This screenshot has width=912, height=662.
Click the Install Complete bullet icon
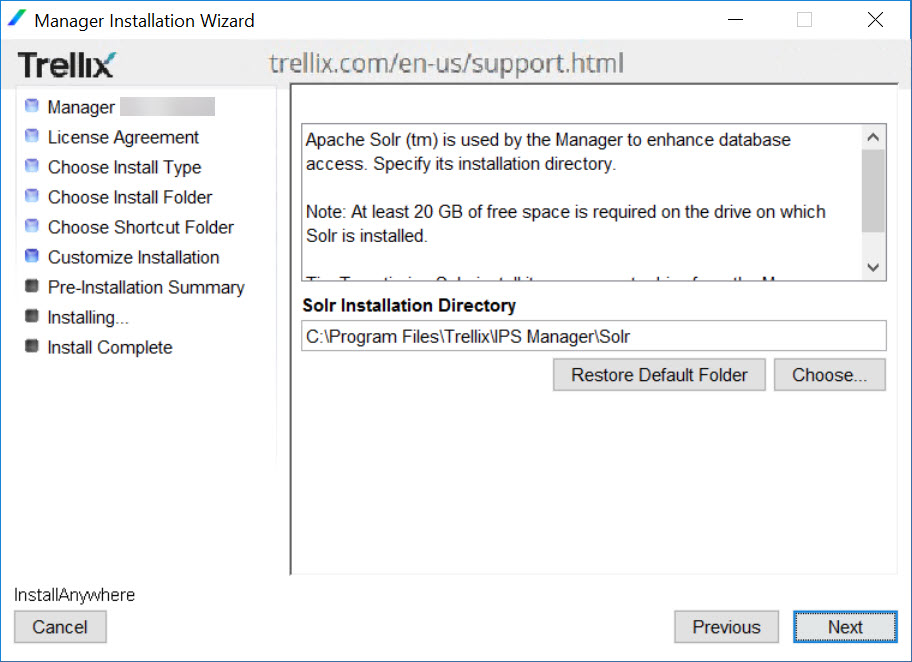tap(32, 346)
